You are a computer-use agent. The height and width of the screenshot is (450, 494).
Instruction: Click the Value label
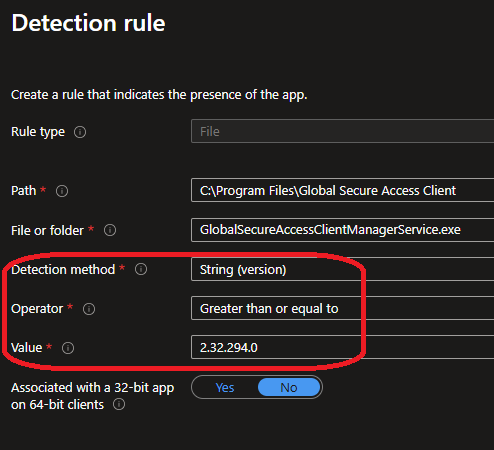[27, 348]
